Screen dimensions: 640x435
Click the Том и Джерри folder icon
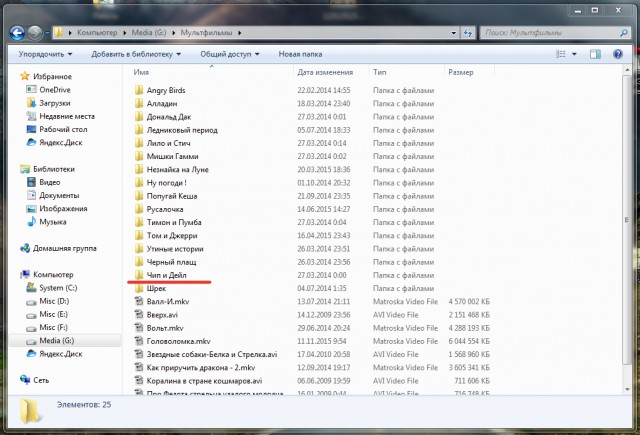click(x=139, y=235)
